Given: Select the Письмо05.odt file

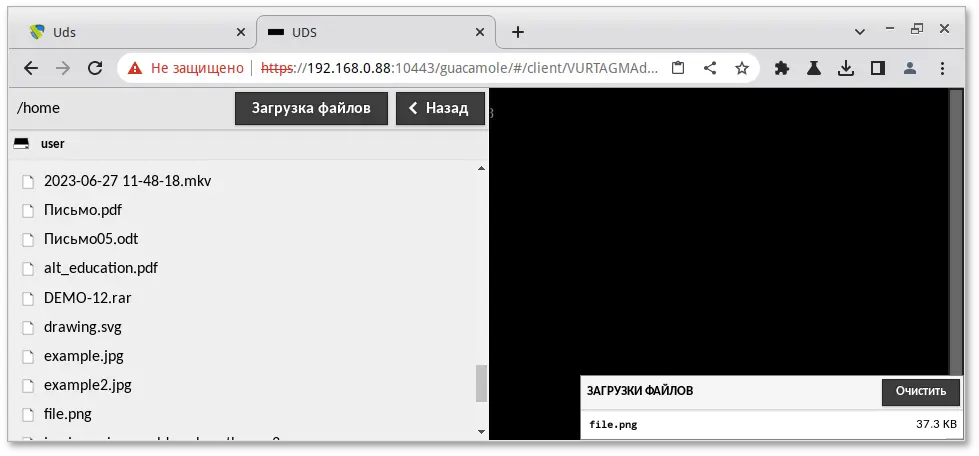Looking at the screenshot, I should click(91, 239).
